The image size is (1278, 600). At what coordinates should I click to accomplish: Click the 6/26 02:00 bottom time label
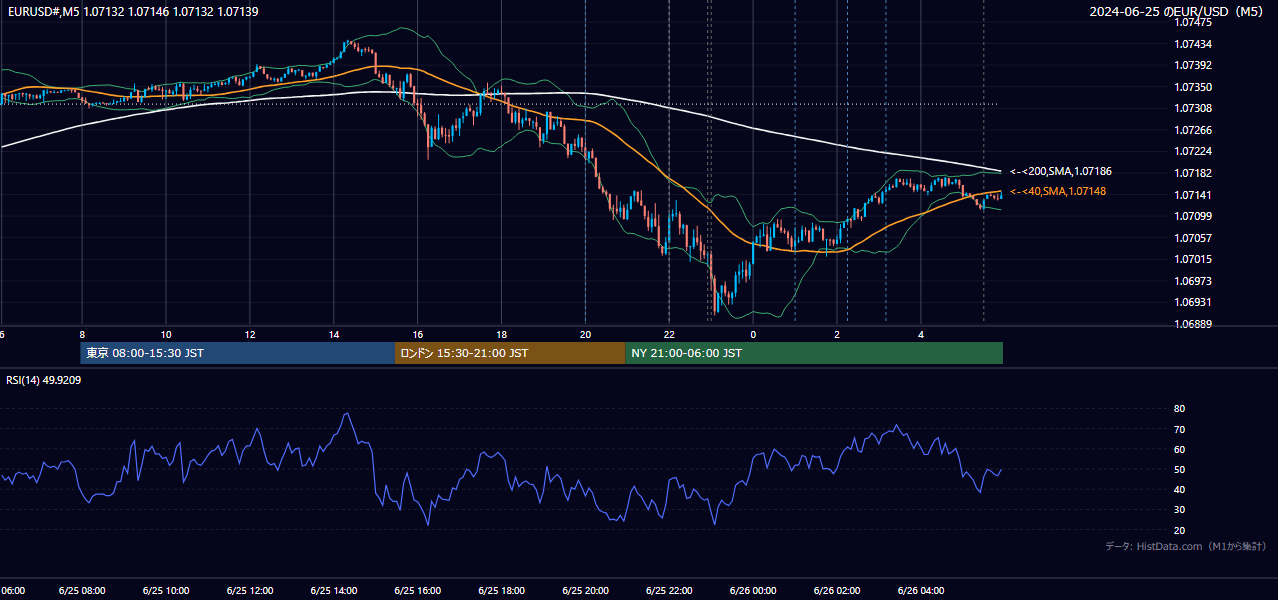click(x=837, y=590)
